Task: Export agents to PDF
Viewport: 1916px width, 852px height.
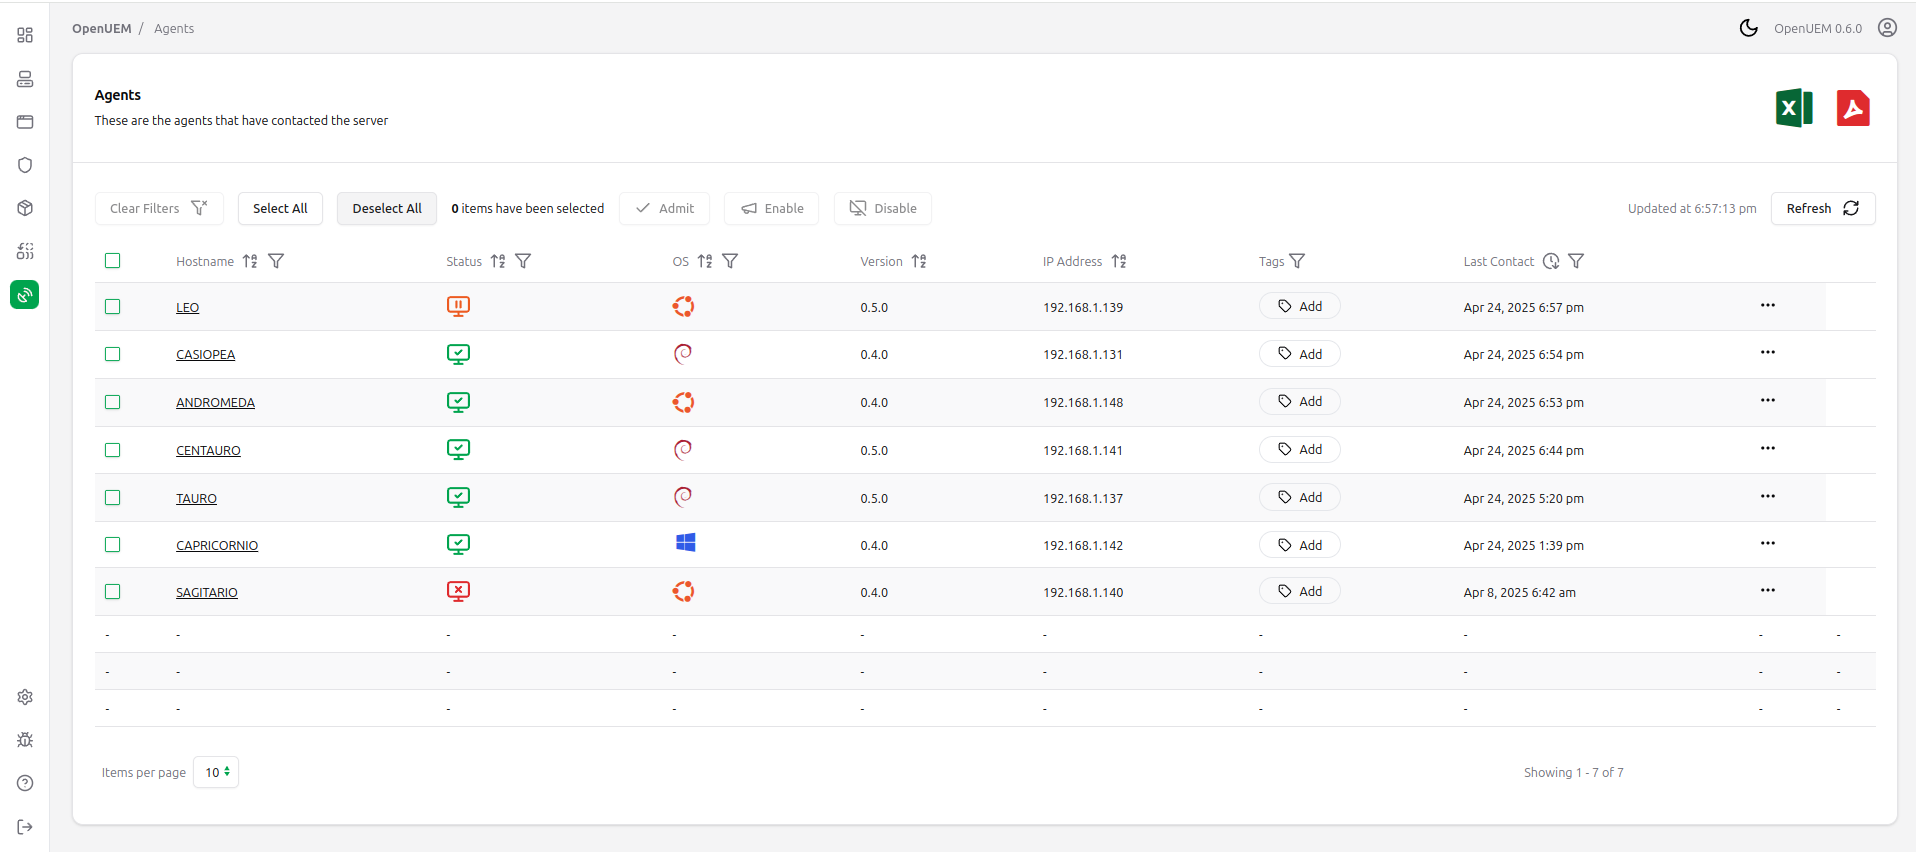Action: [x=1853, y=108]
